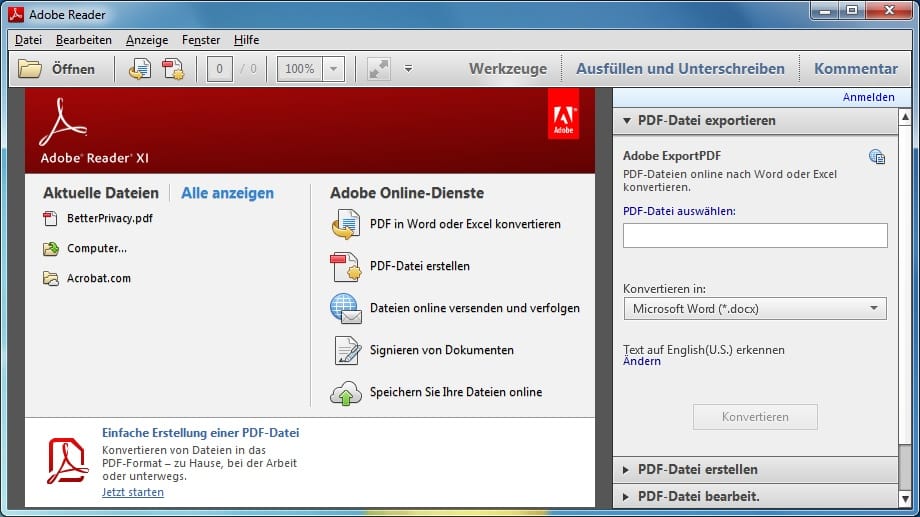Click the Ändern language link

[x=641, y=361]
